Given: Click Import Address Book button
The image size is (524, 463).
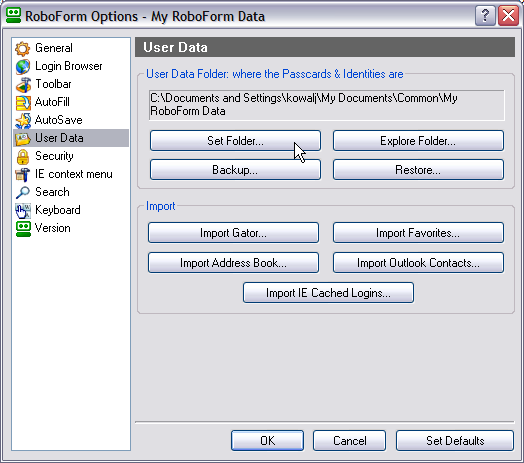Looking at the screenshot, I should (x=233, y=263).
